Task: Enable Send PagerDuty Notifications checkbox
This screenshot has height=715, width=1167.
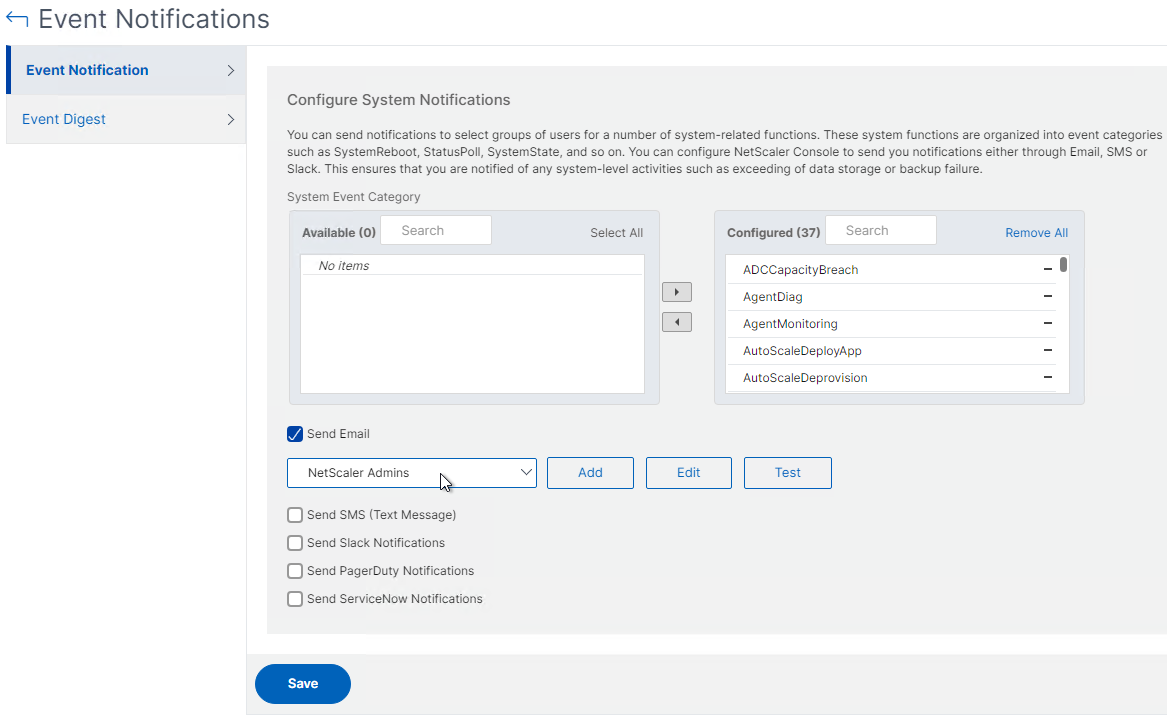Action: click(x=295, y=571)
